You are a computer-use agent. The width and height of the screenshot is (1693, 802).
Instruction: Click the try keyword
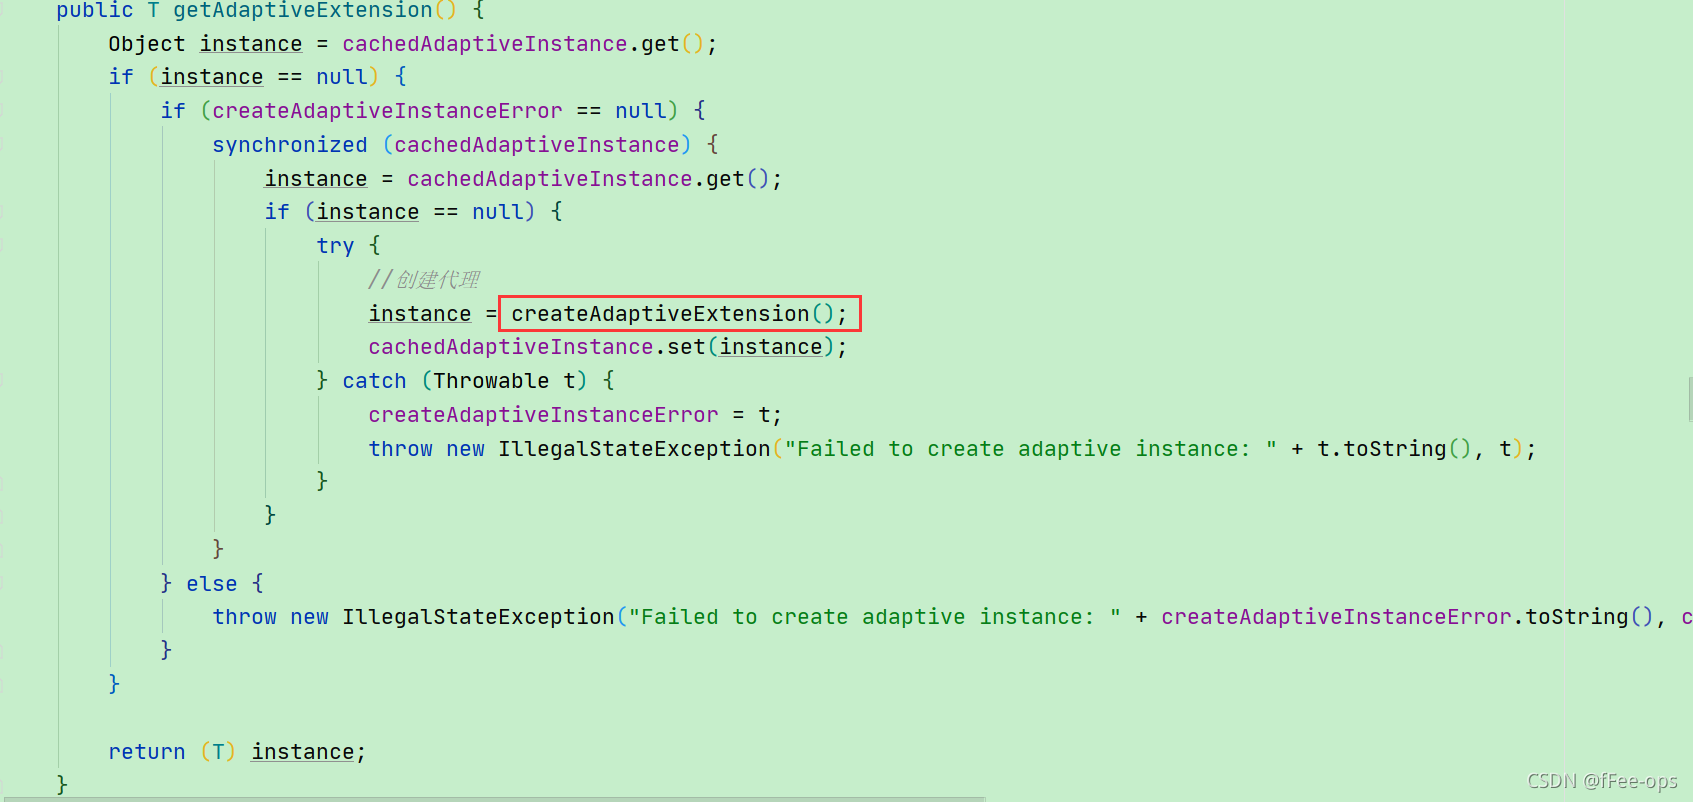pyautogui.click(x=335, y=246)
